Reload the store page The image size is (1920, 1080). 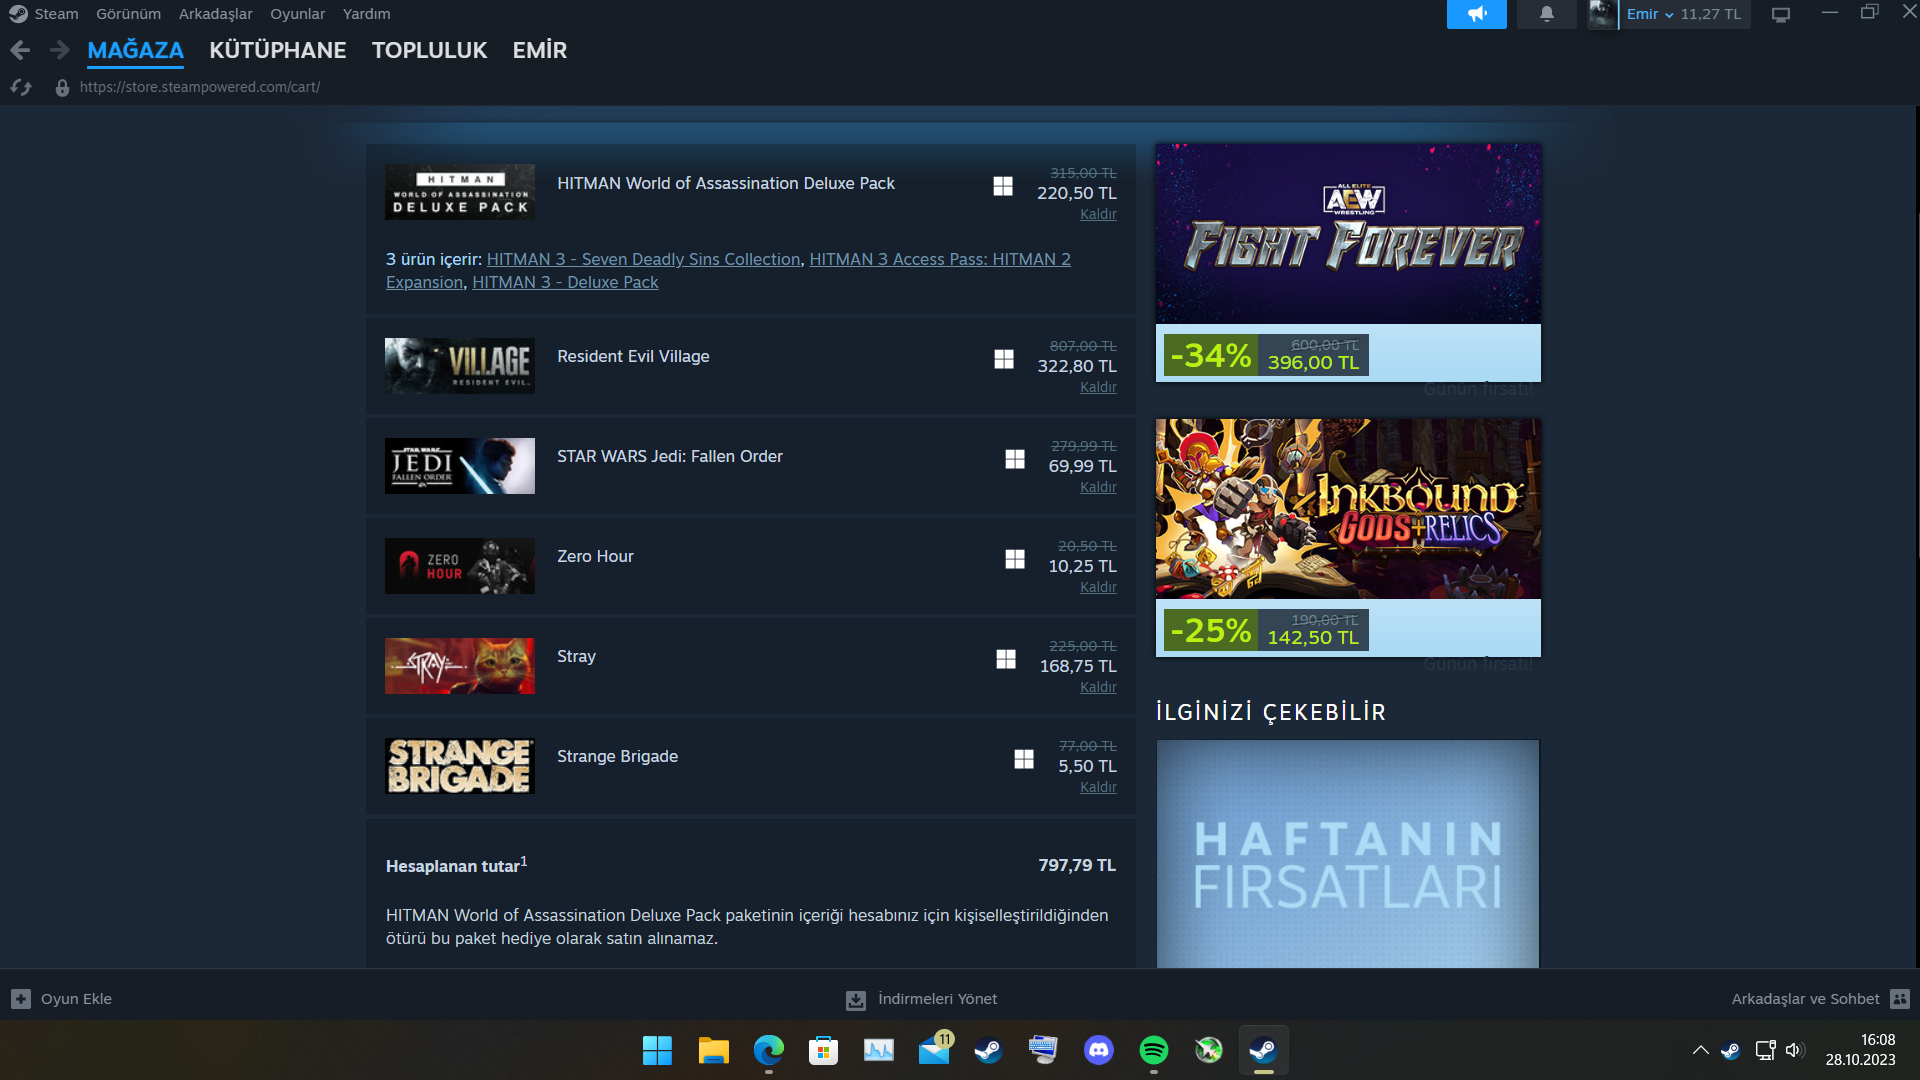tap(21, 88)
